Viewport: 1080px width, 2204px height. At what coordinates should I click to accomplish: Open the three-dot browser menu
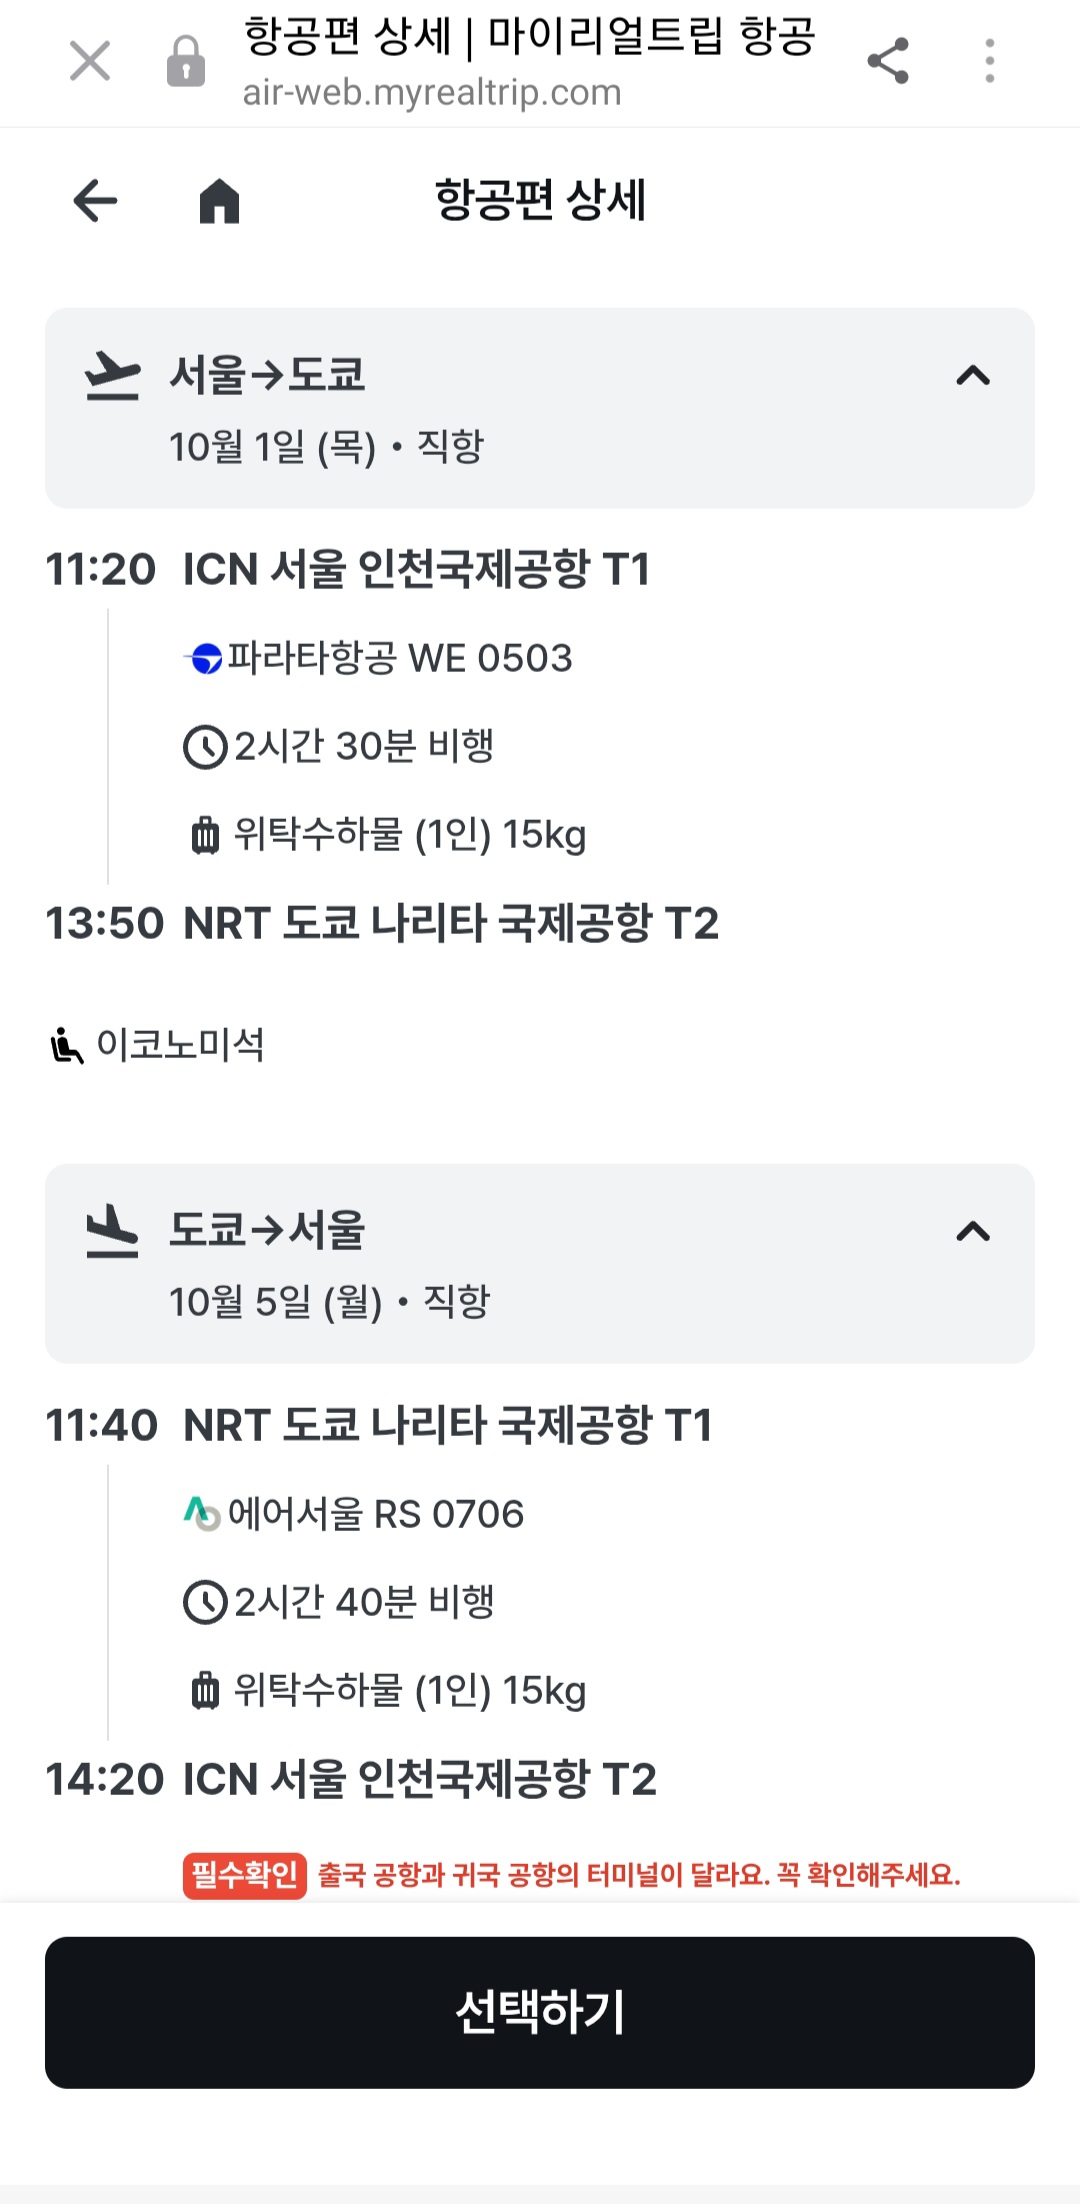coord(990,61)
